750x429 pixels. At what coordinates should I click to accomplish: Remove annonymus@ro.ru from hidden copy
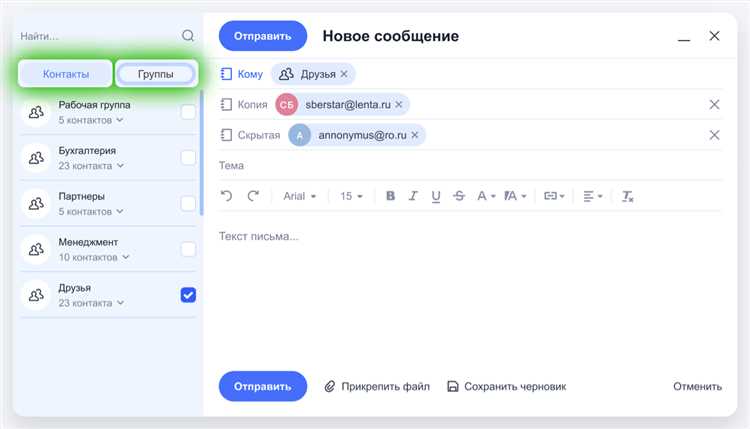coord(415,135)
